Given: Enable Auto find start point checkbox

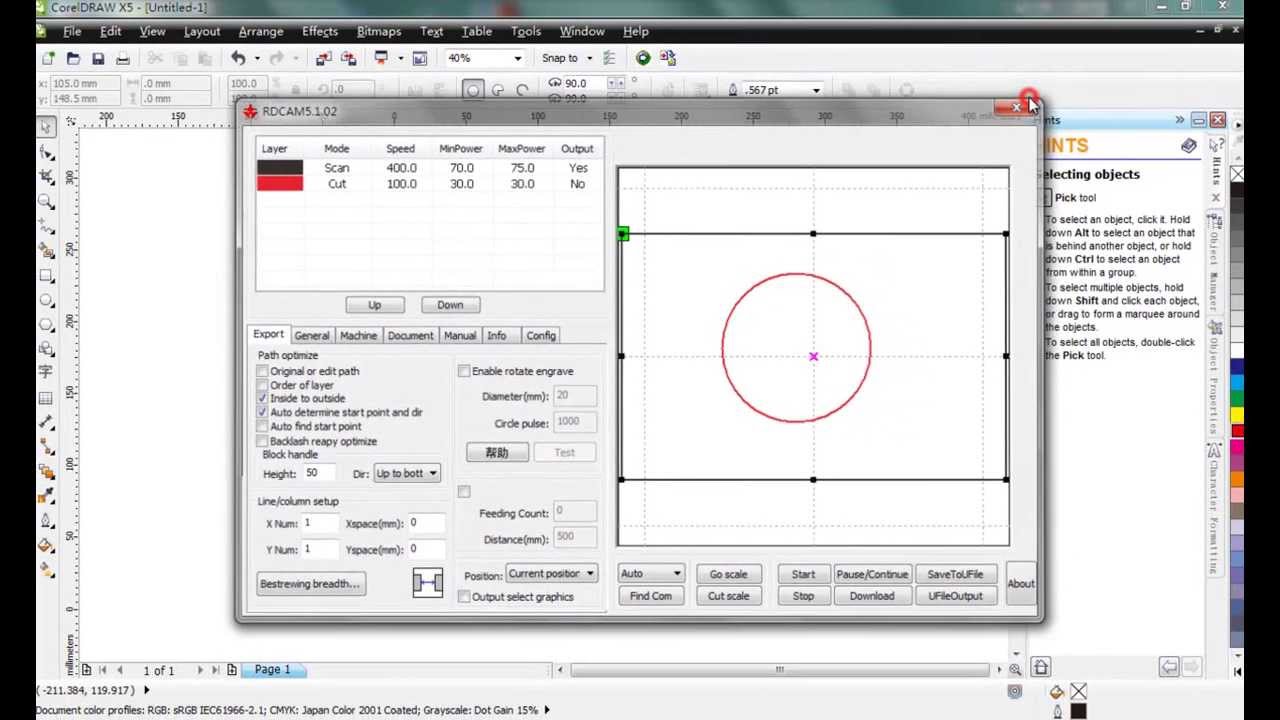Looking at the screenshot, I should tap(263, 426).
